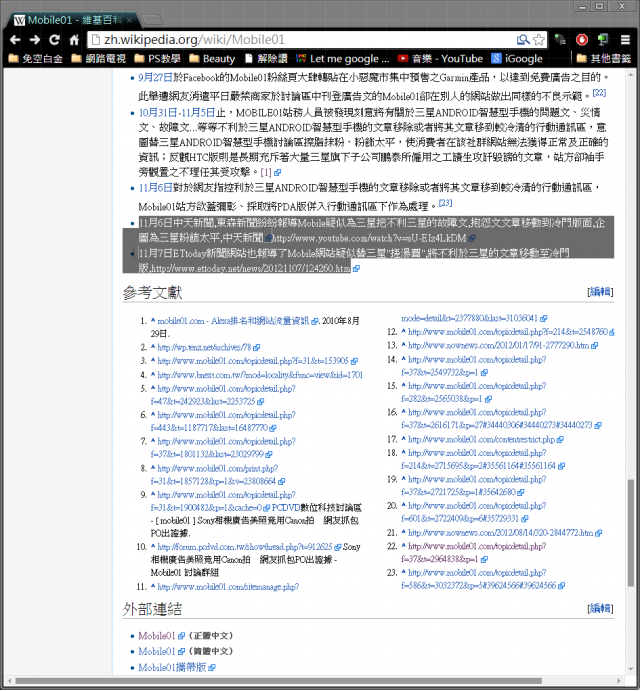This screenshot has width=640, height=691.
Task: Open the 免空白金 bookmark folder
Action: 36,59
